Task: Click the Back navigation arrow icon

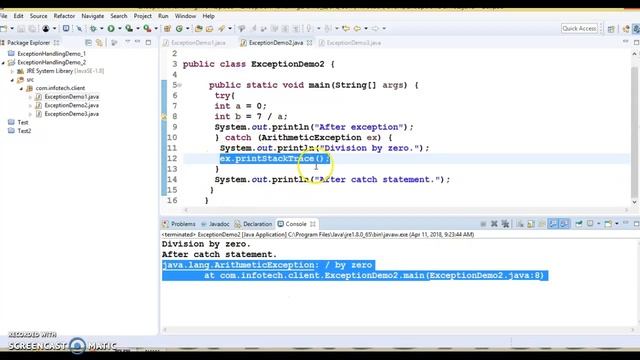Action: click(x=357, y=29)
